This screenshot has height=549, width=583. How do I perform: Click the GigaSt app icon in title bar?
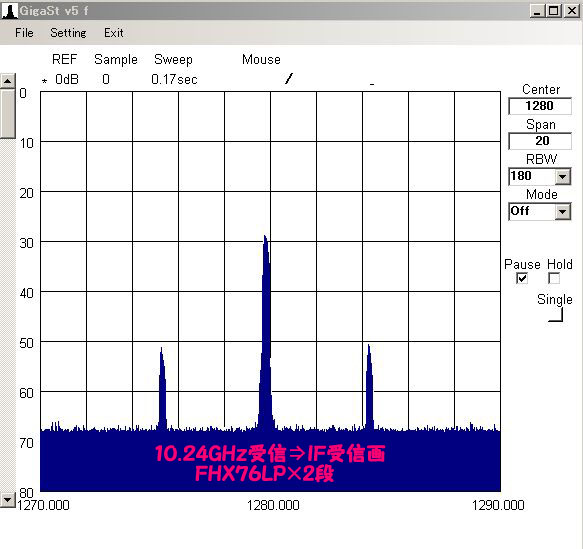(9, 10)
